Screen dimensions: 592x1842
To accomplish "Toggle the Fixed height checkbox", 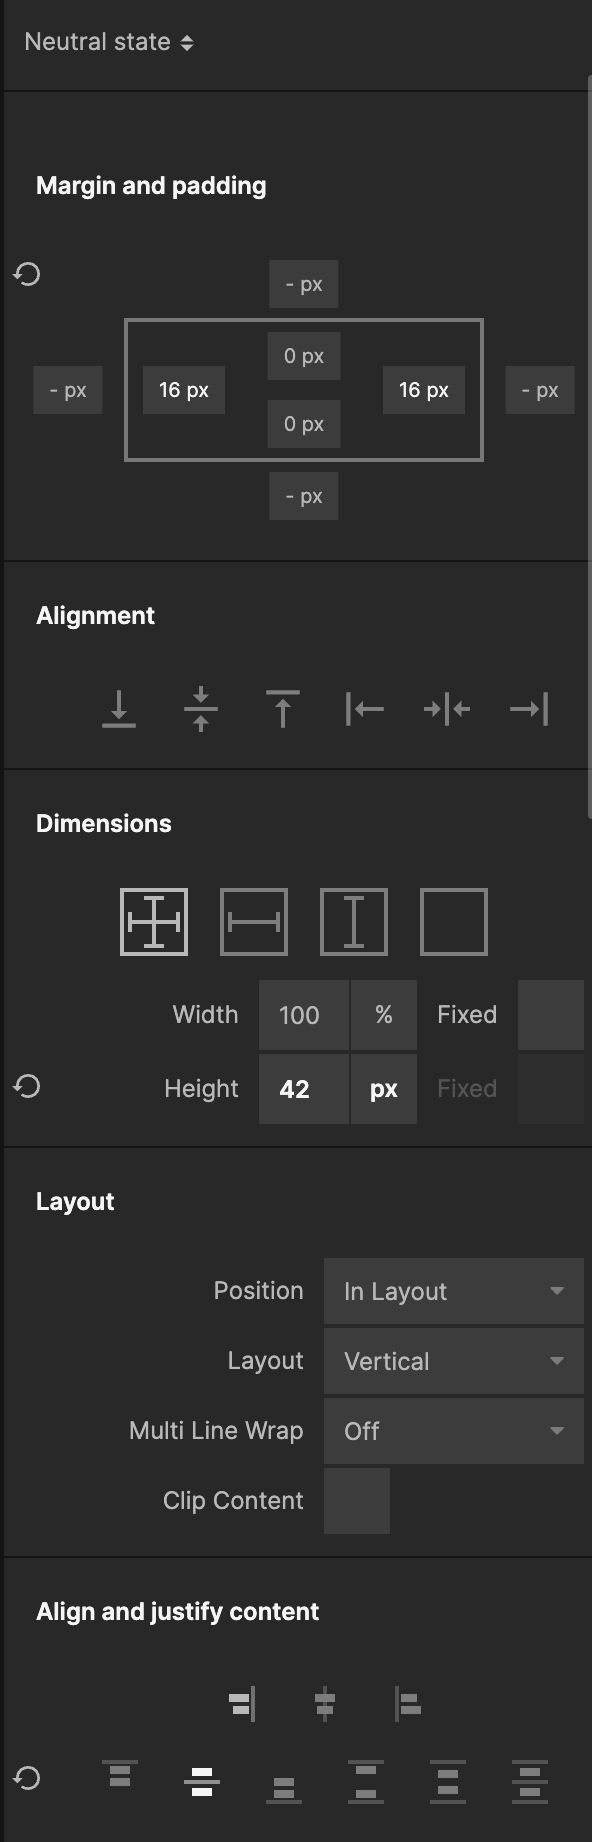I will tap(550, 1089).
